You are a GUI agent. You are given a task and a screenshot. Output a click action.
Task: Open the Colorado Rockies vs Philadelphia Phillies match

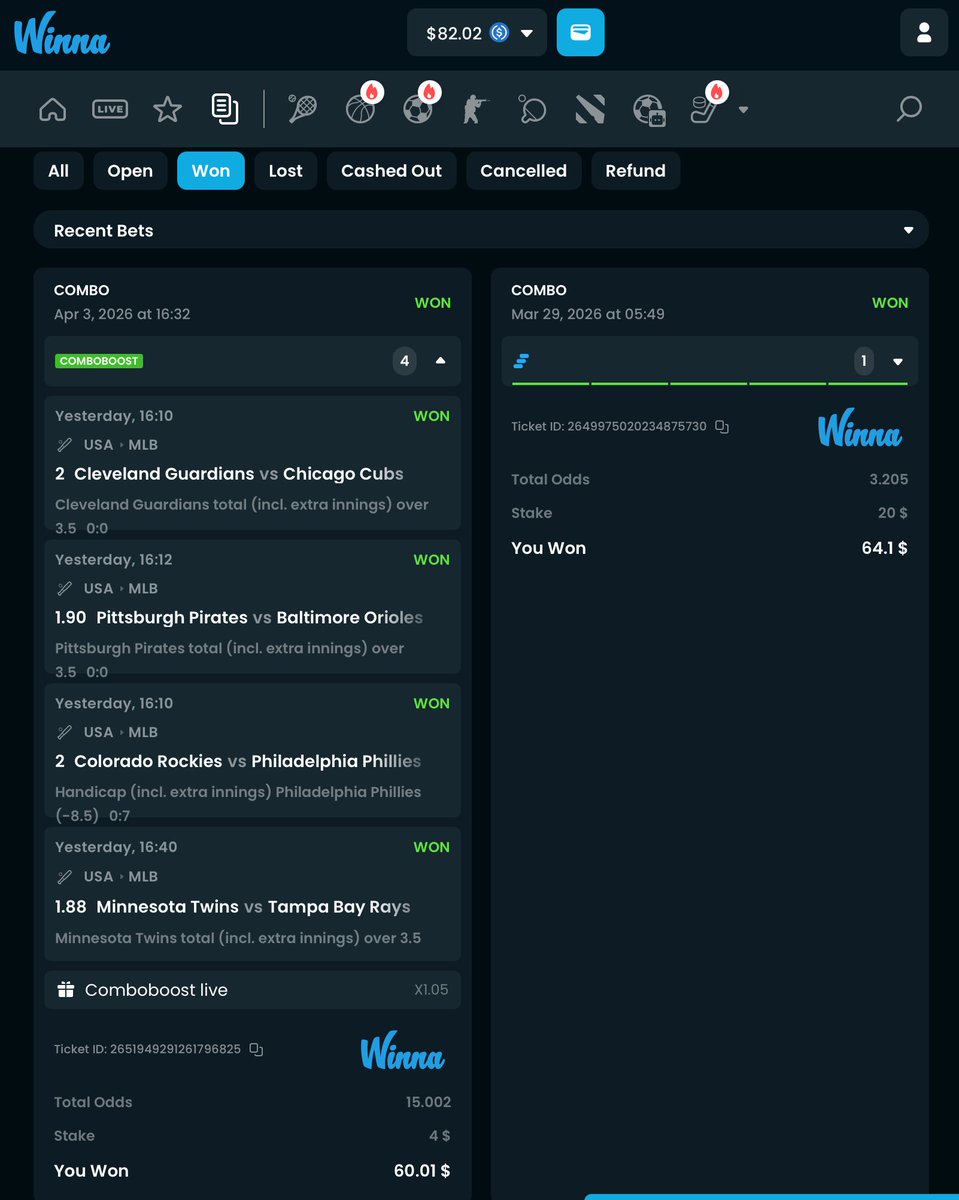(x=248, y=762)
